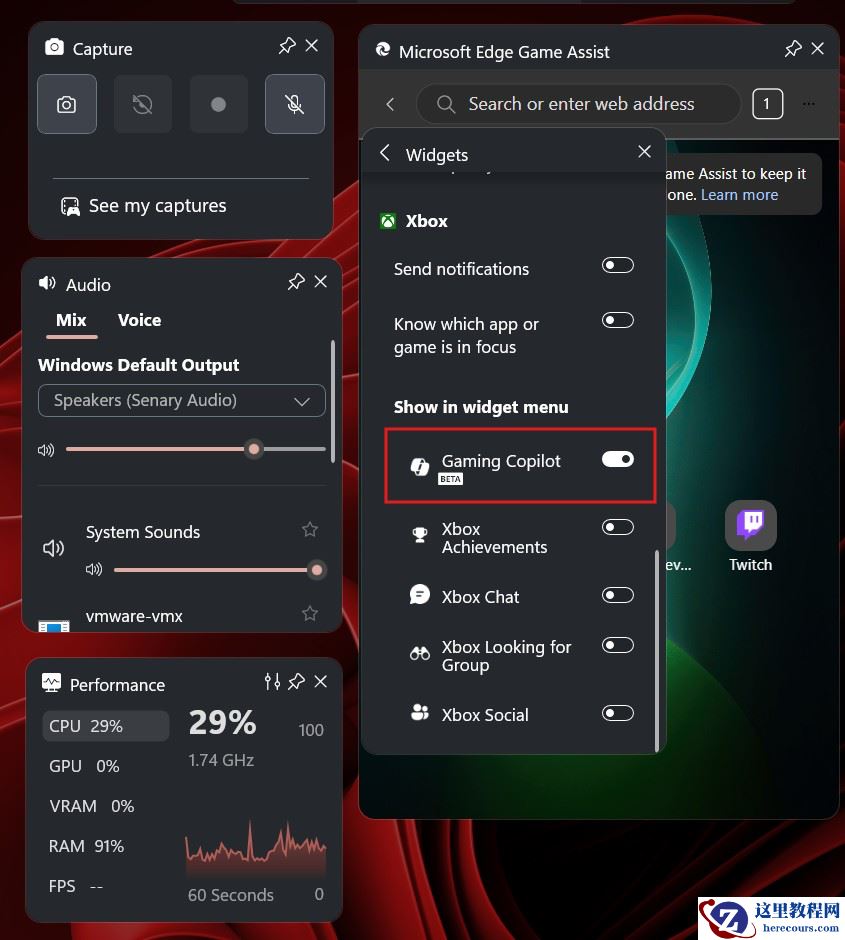Collapse the Widgets panel with the back chevron
This screenshot has height=940, width=845.
coord(384,154)
